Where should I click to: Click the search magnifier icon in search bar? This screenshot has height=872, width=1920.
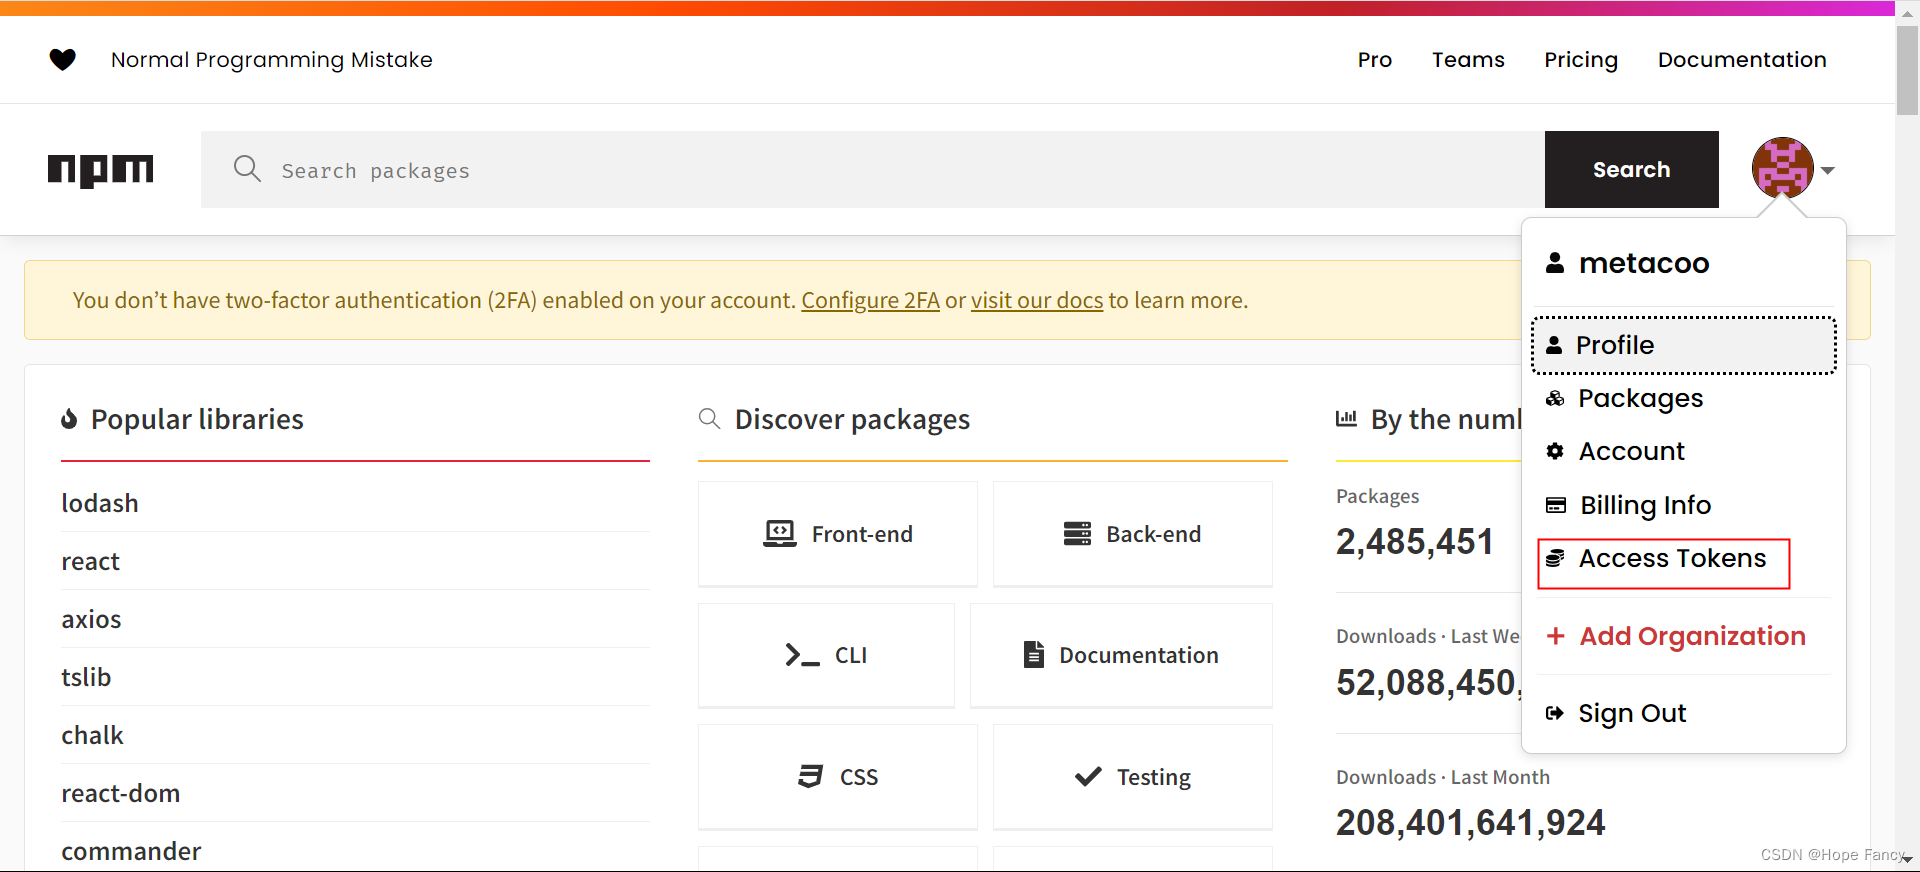pos(247,169)
